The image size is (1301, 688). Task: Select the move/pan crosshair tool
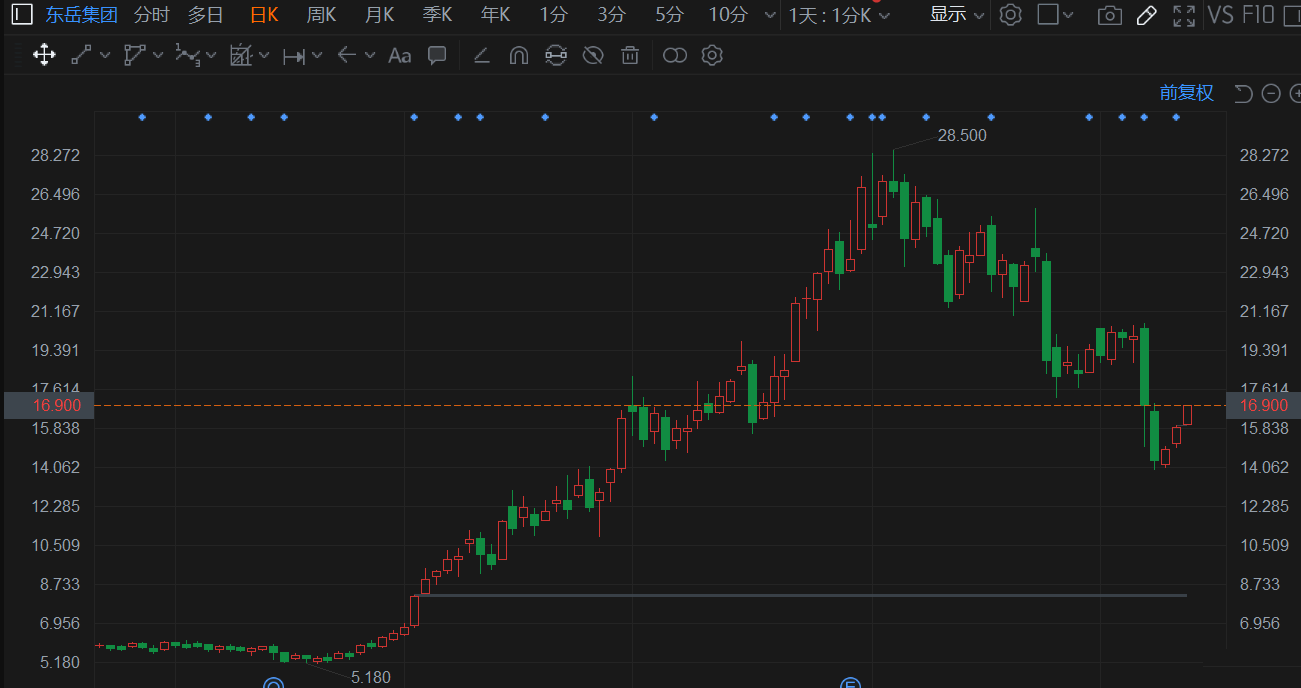click(44, 55)
